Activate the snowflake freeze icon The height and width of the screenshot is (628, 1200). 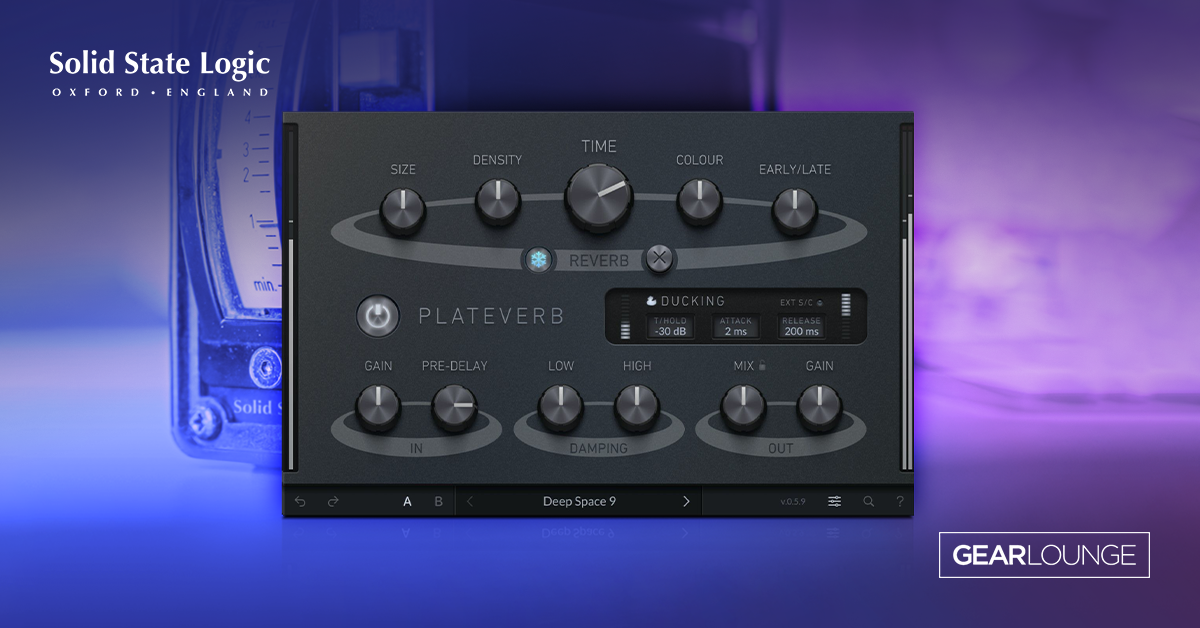[x=540, y=259]
